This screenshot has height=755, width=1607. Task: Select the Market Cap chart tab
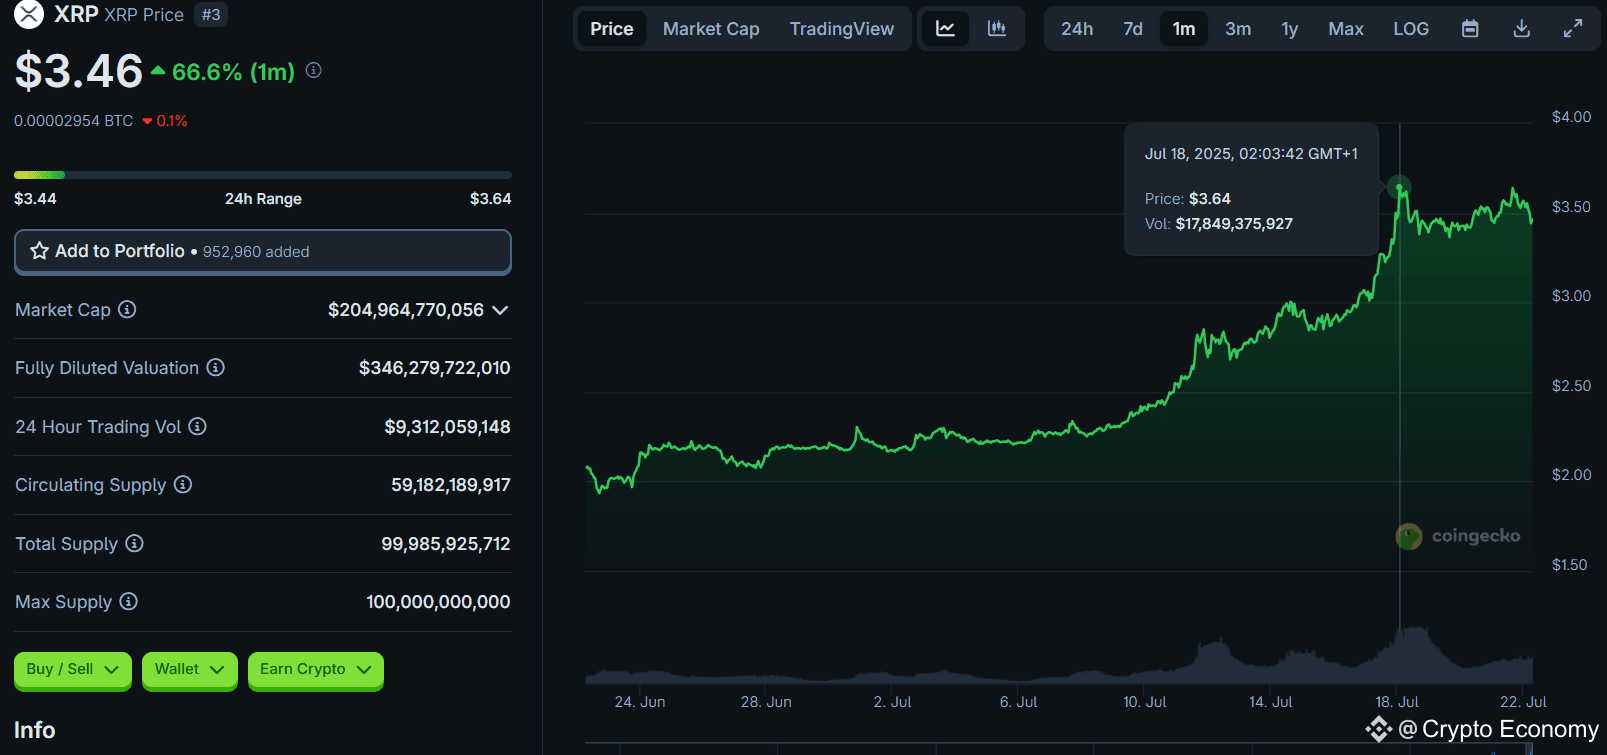(x=711, y=29)
